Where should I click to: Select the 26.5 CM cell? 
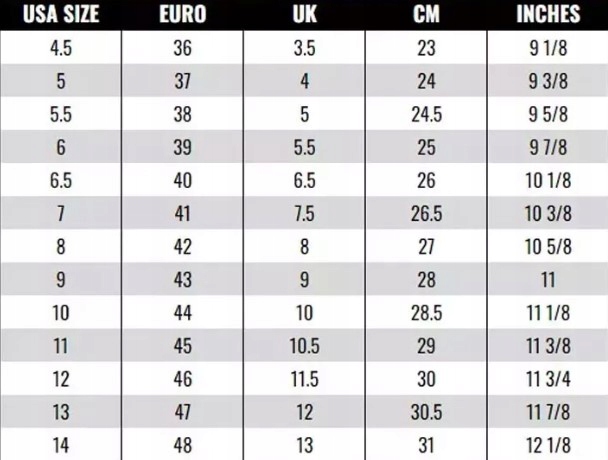click(426, 213)
